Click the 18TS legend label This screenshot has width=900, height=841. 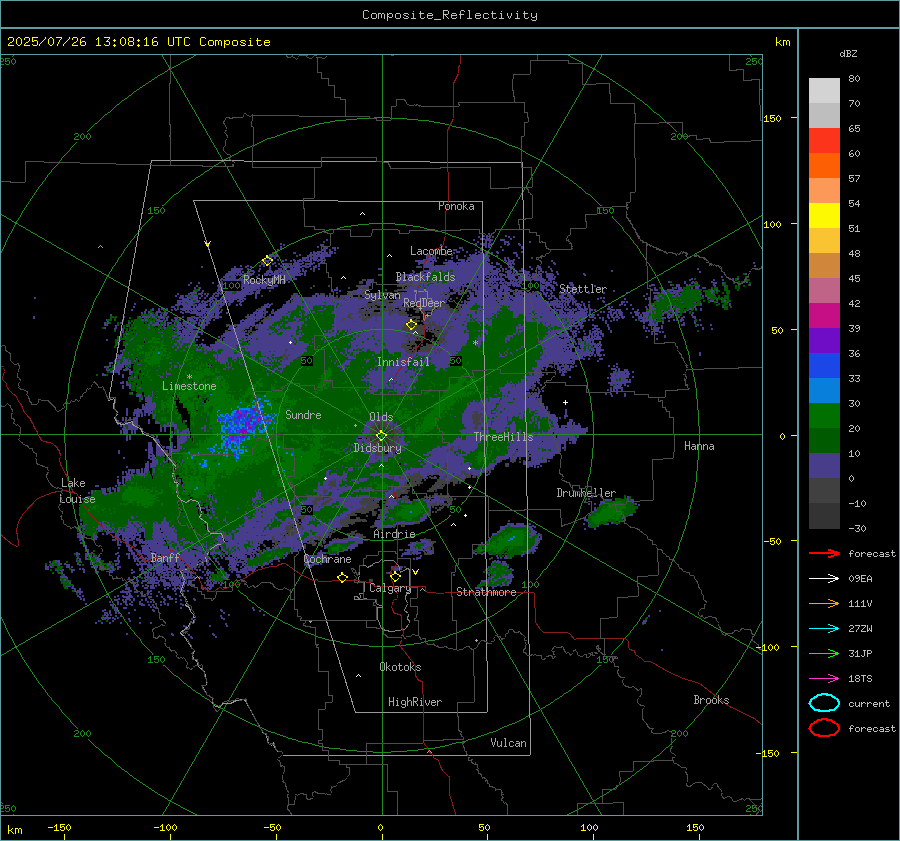coord(860,679)
